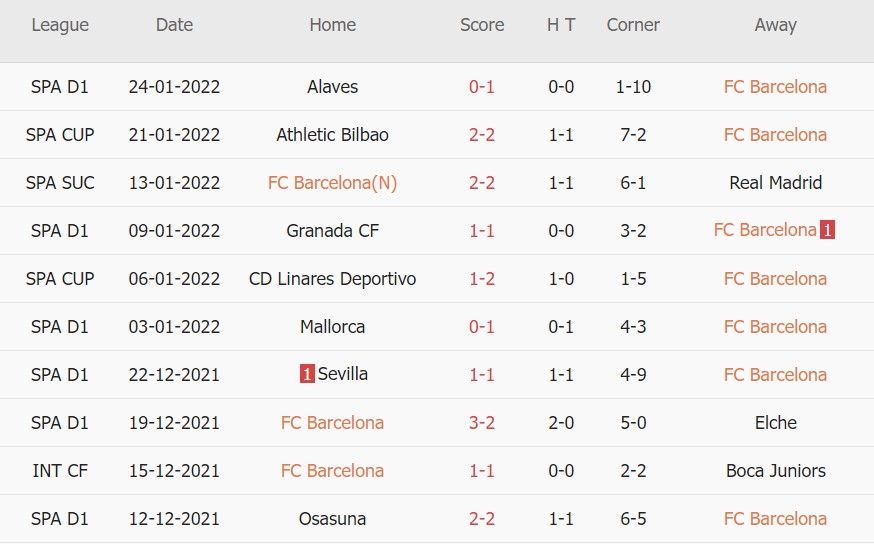Open the CD Linares Deportivo team link
Screen dimensions: 874x544
[333, 279]
